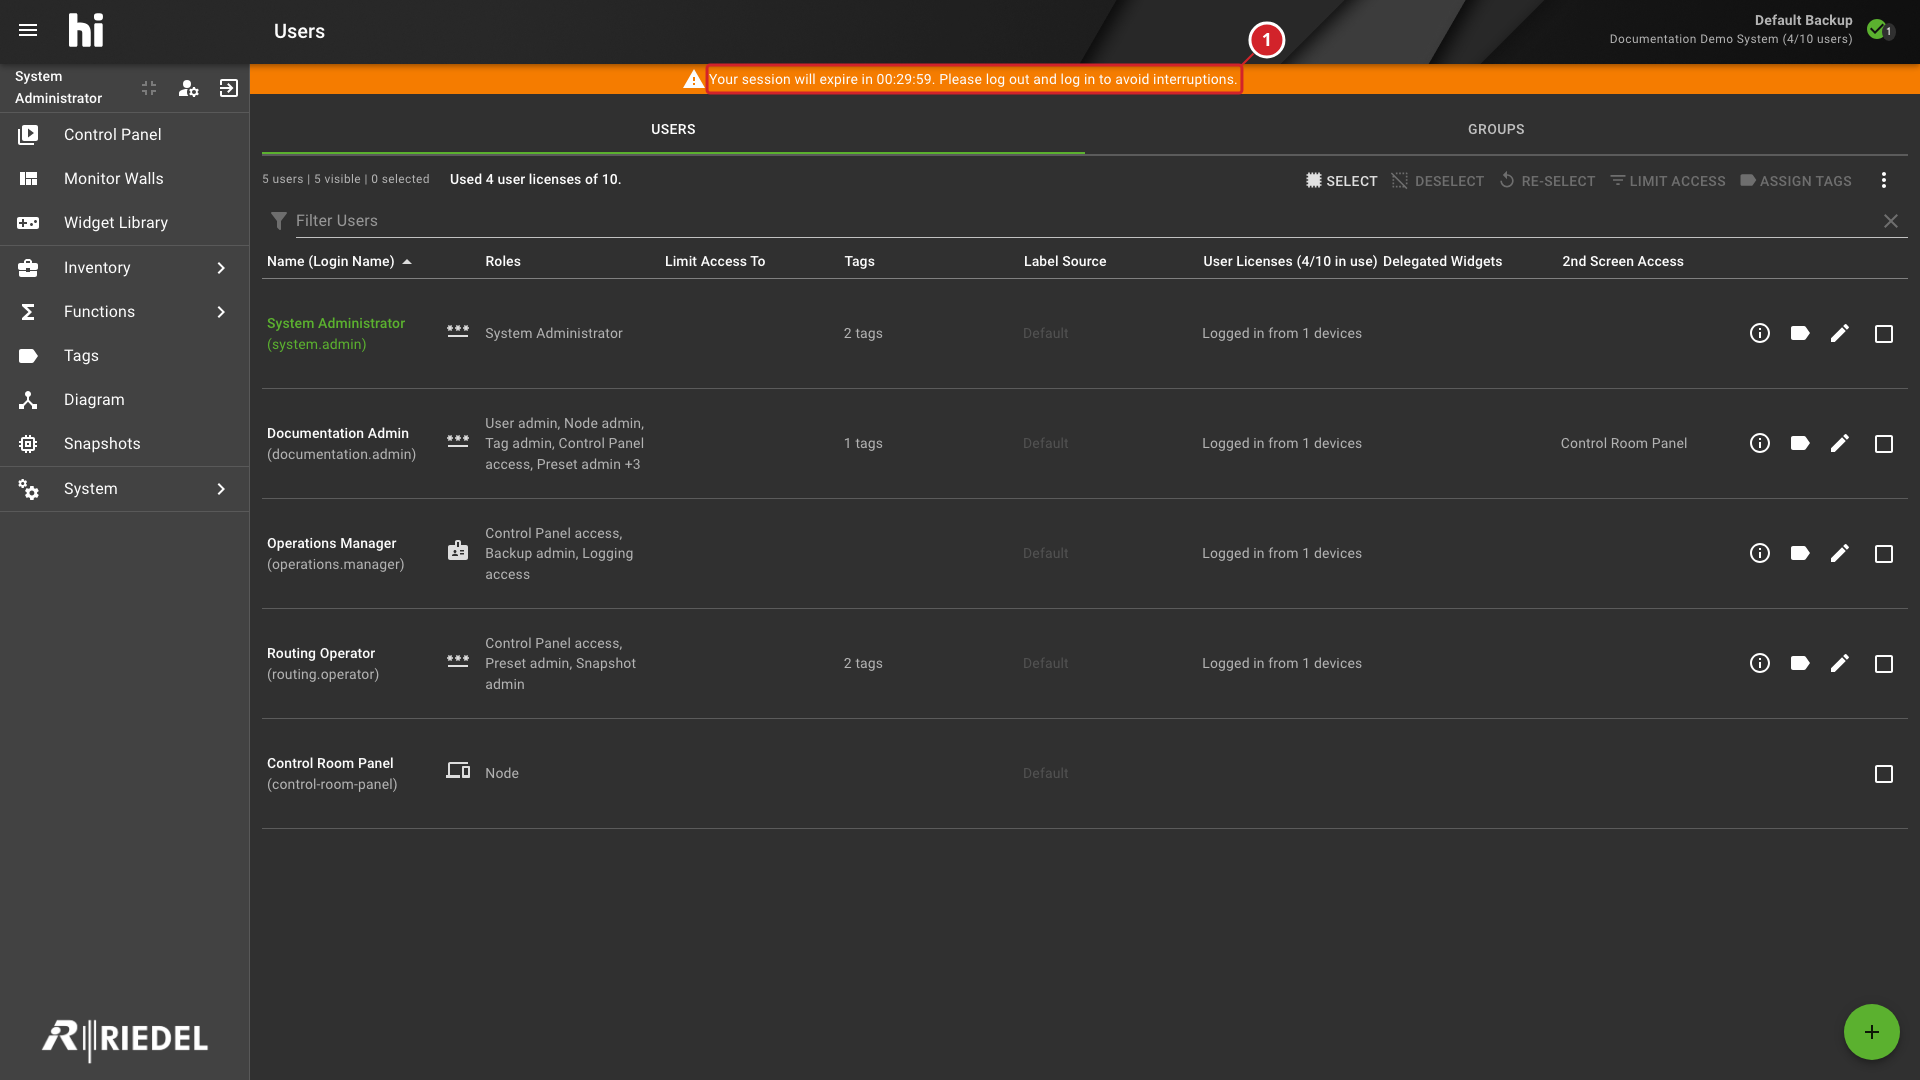Viewport: 1920px width, 1080px height.
Task: Assign tags to Documentation Admin via tag icon
Action: (1800, 443)
